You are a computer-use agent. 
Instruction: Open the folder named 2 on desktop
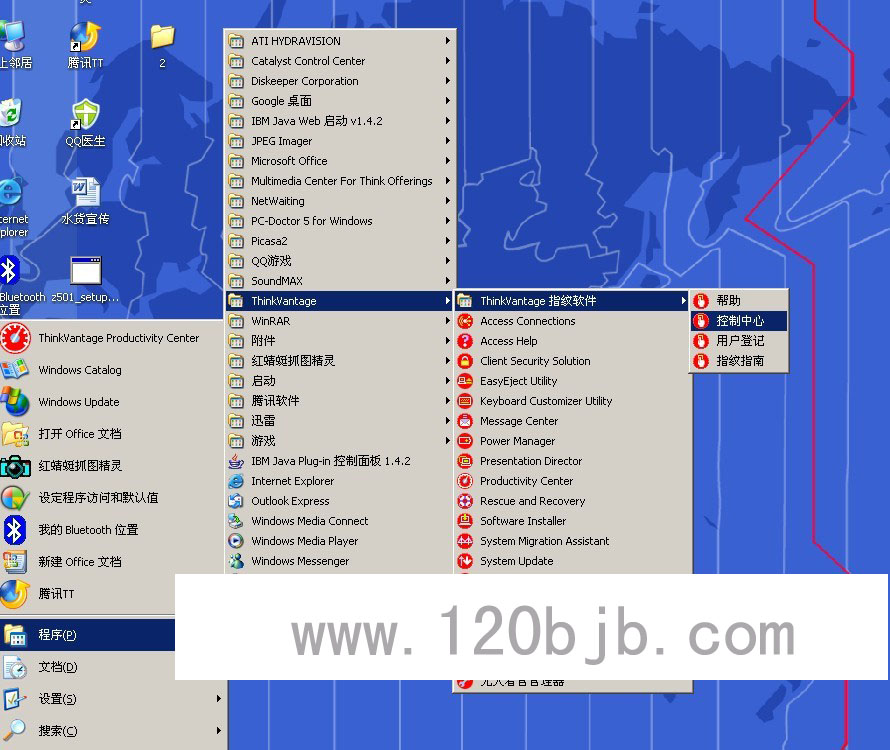pyautogui.click(x=162, y=36)
